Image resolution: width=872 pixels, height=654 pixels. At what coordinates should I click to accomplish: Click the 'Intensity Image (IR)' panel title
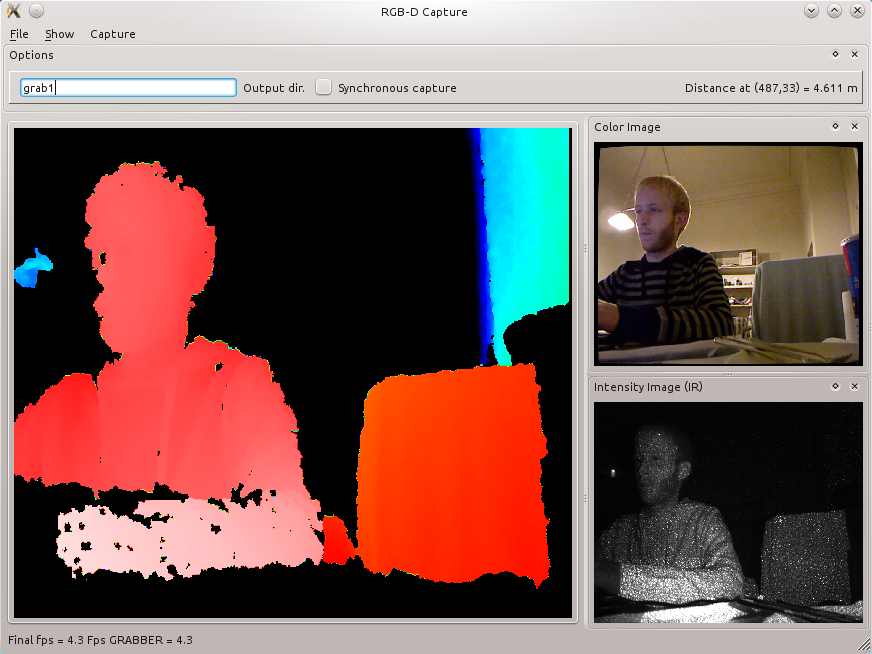coord(648,387)
